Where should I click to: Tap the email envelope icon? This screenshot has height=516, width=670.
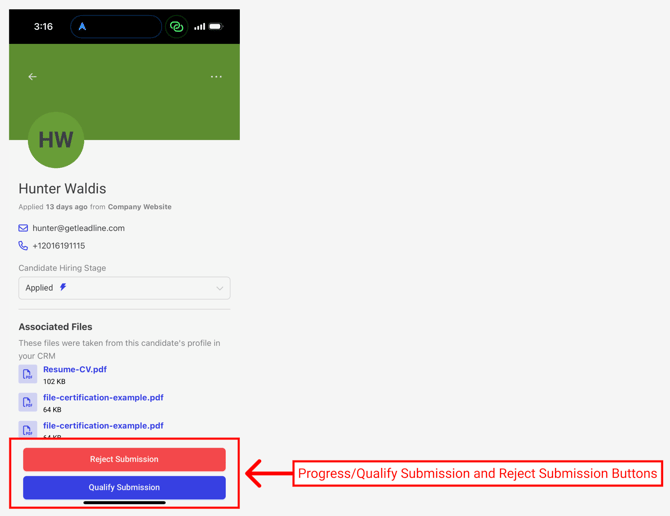[23, 228]
